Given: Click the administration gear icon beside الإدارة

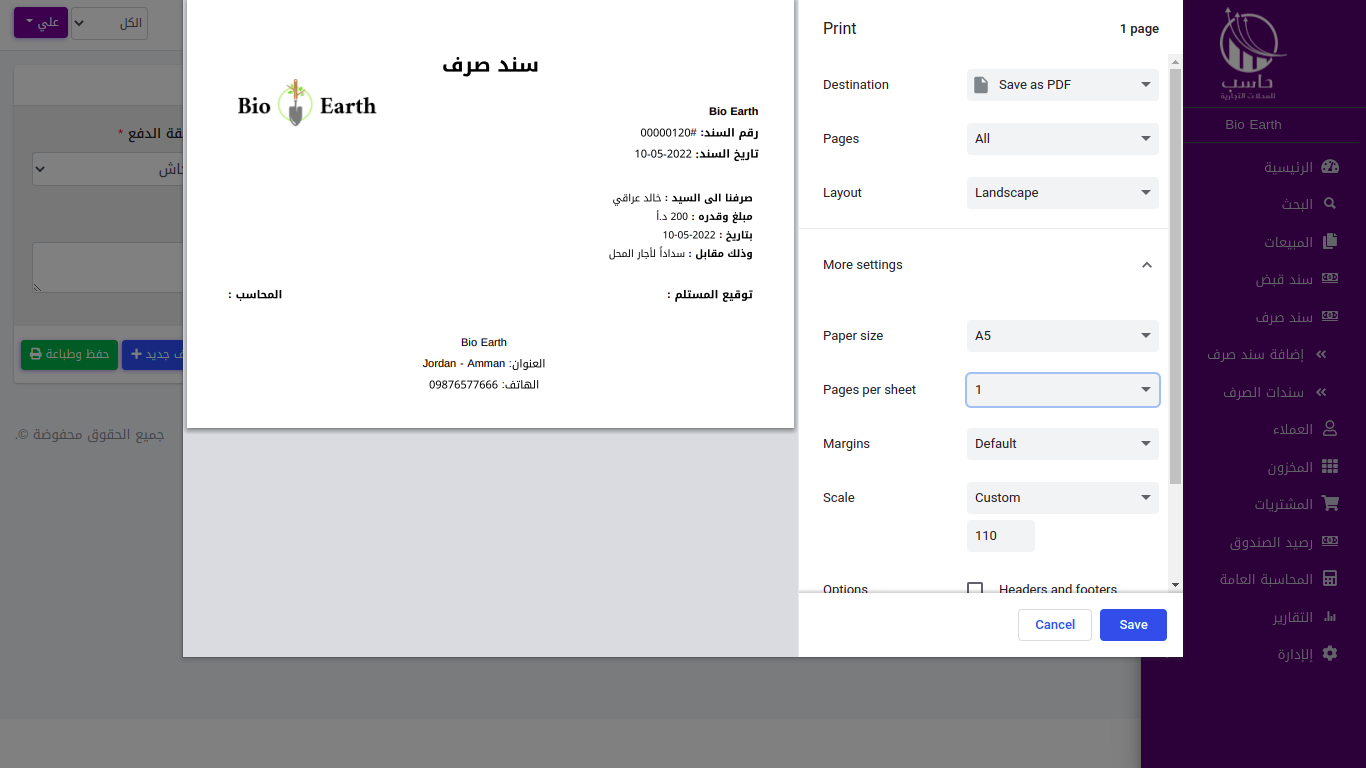Looking at the screenshot, I should tap(1329, 654).
